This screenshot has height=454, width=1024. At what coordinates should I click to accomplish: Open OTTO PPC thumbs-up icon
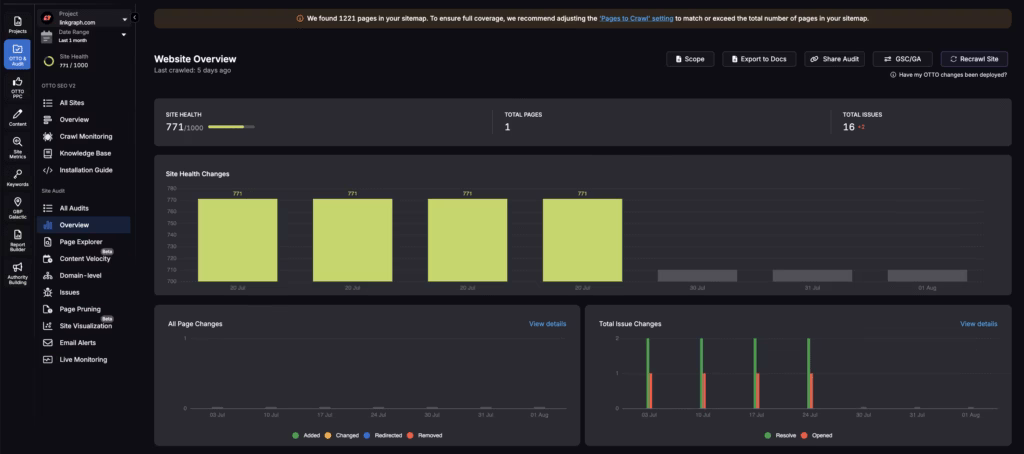pos(17,85)
